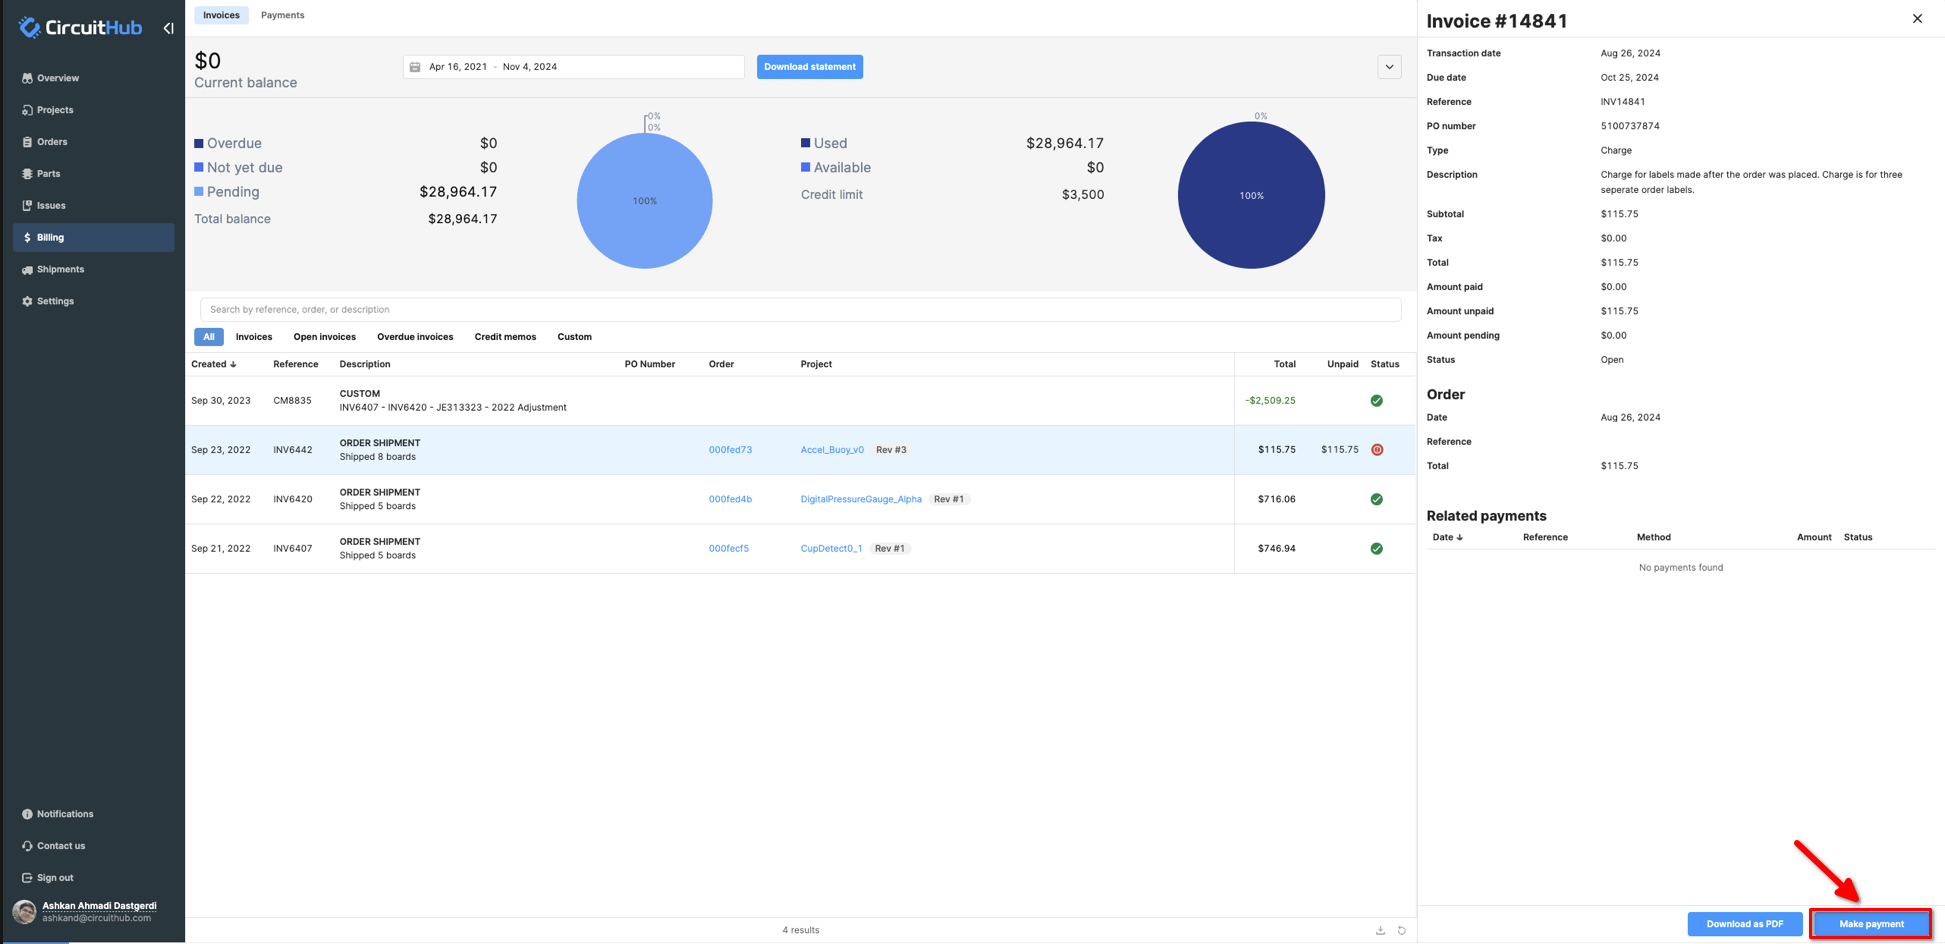The height and width of the screenshot is (944, 1945).
Task: Refresh the invoice list with the reload icon
Action: (1401, 930)
